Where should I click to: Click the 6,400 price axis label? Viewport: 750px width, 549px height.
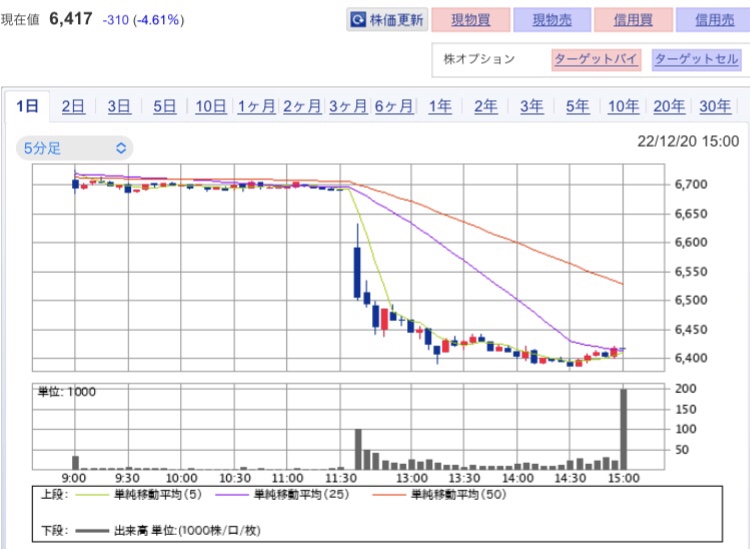point(691,358)
